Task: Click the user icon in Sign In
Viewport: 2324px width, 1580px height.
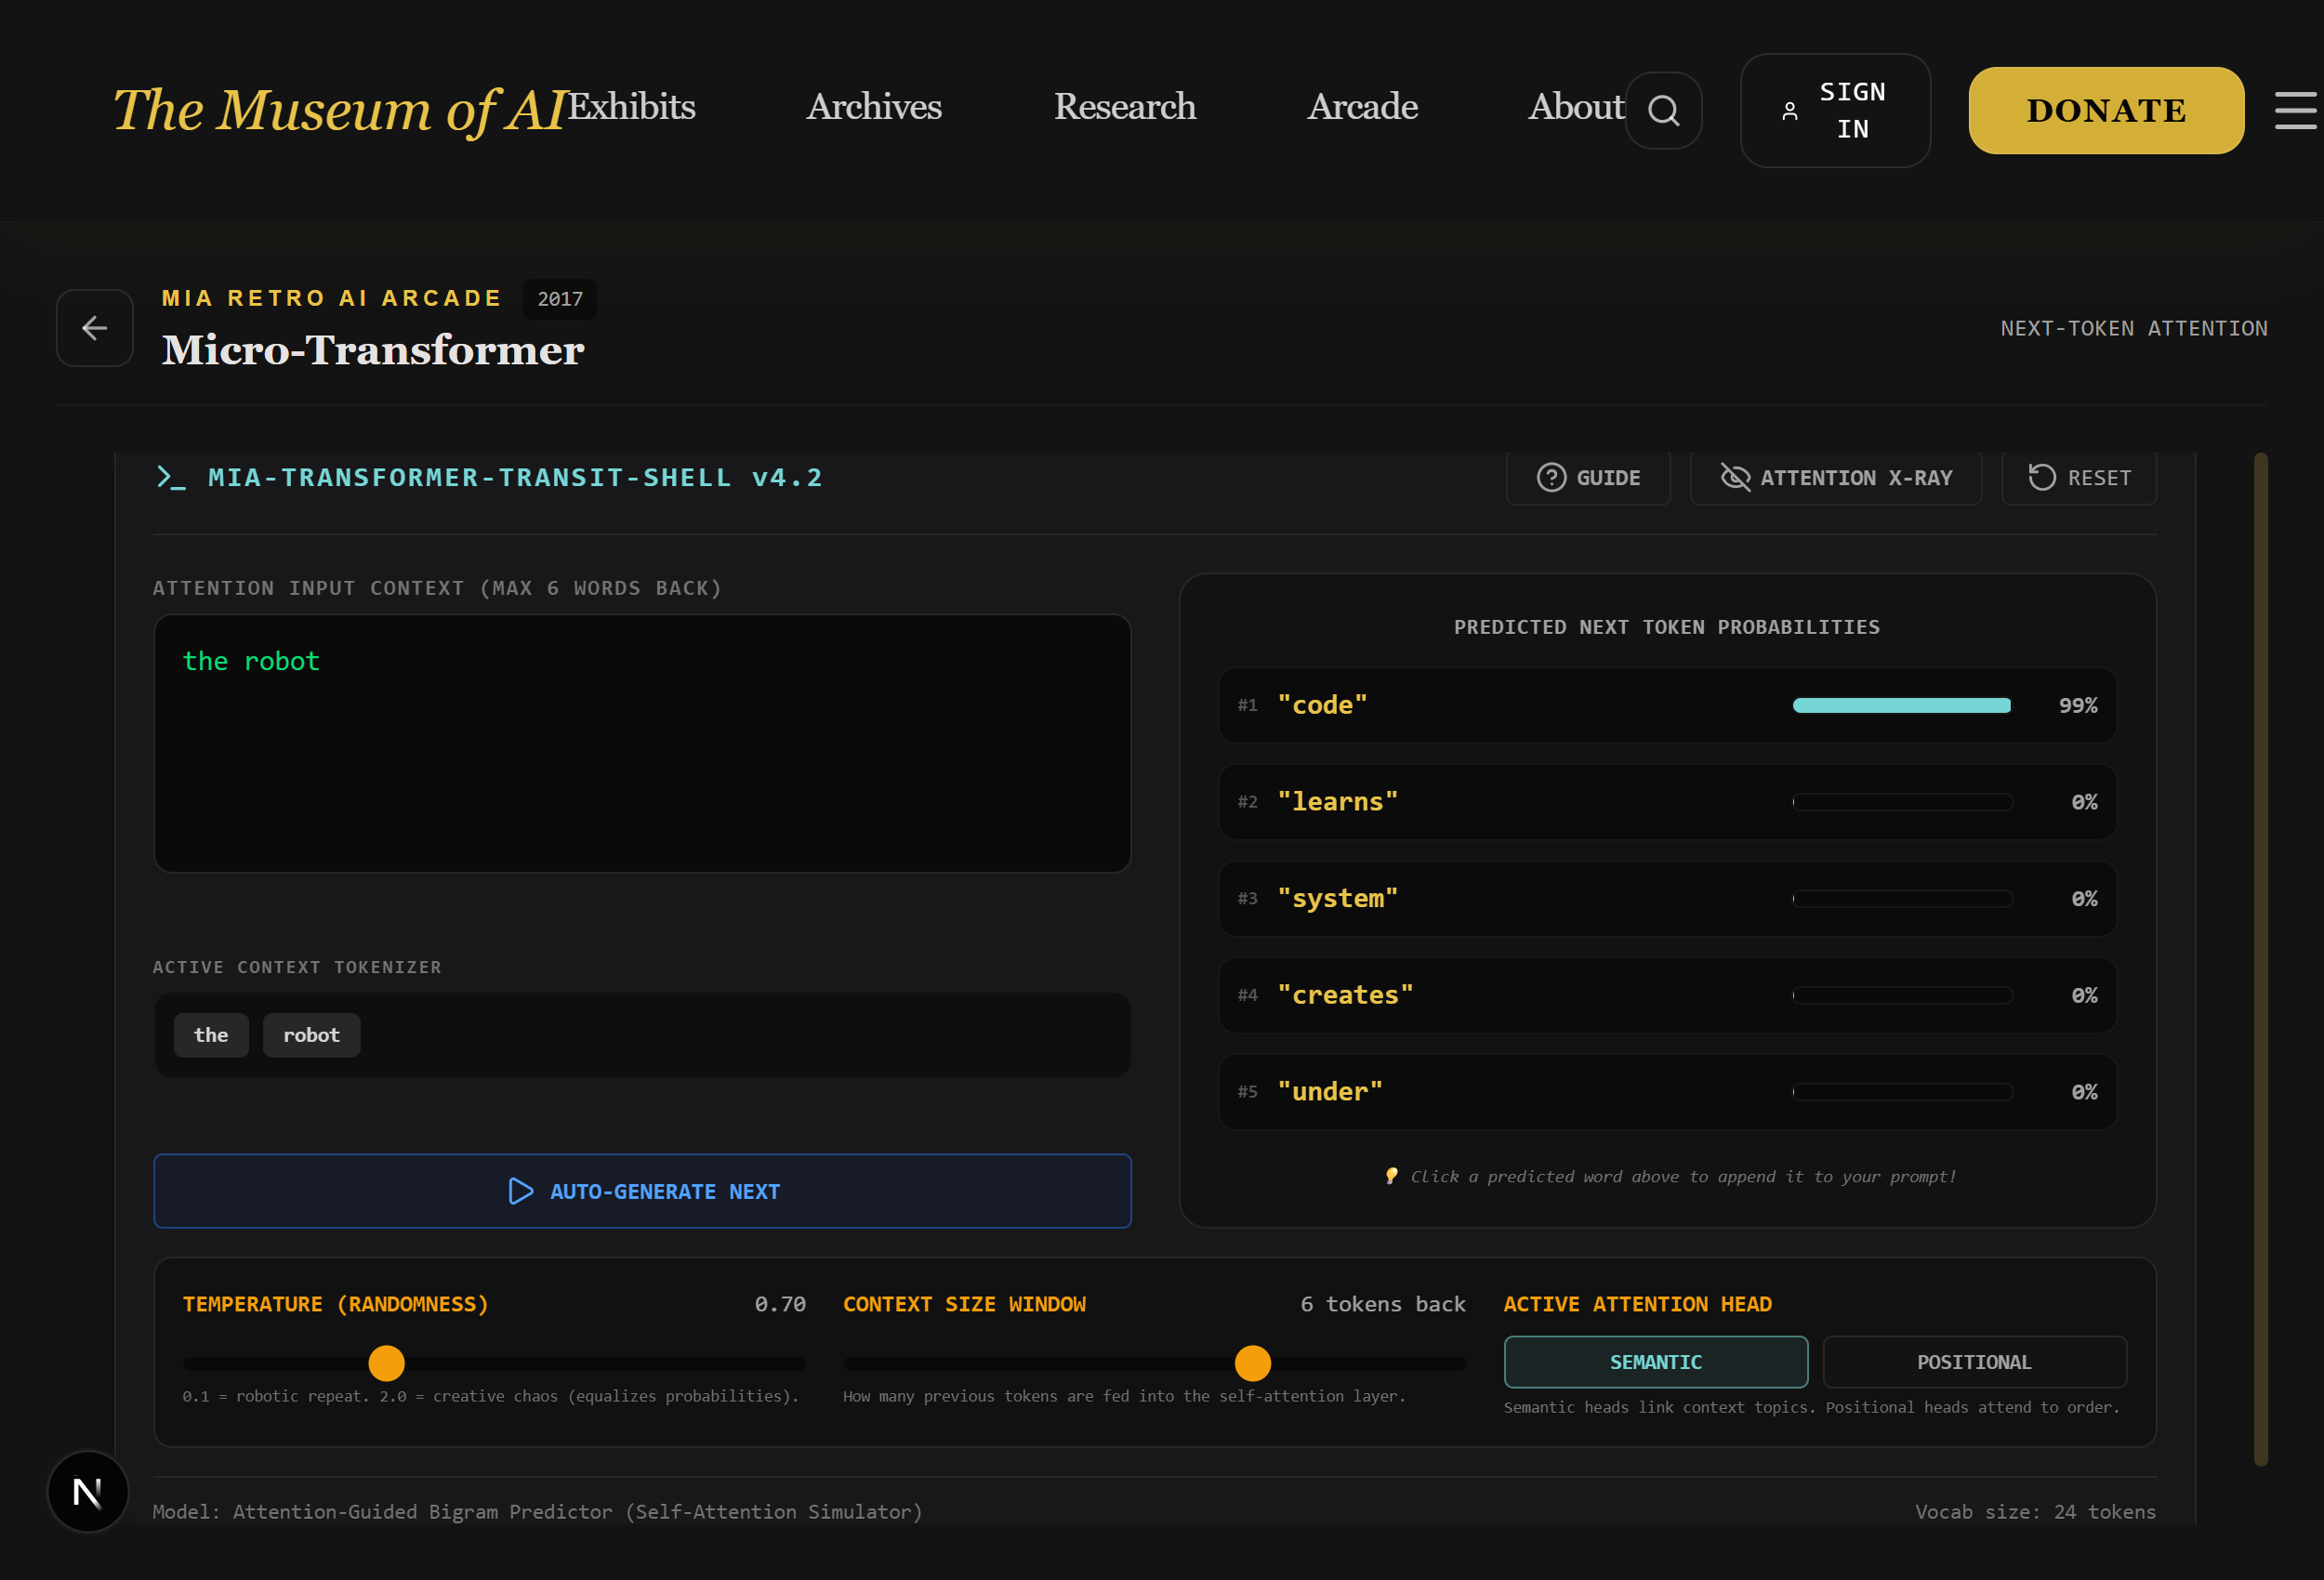Action: (x=1790, y=111)
